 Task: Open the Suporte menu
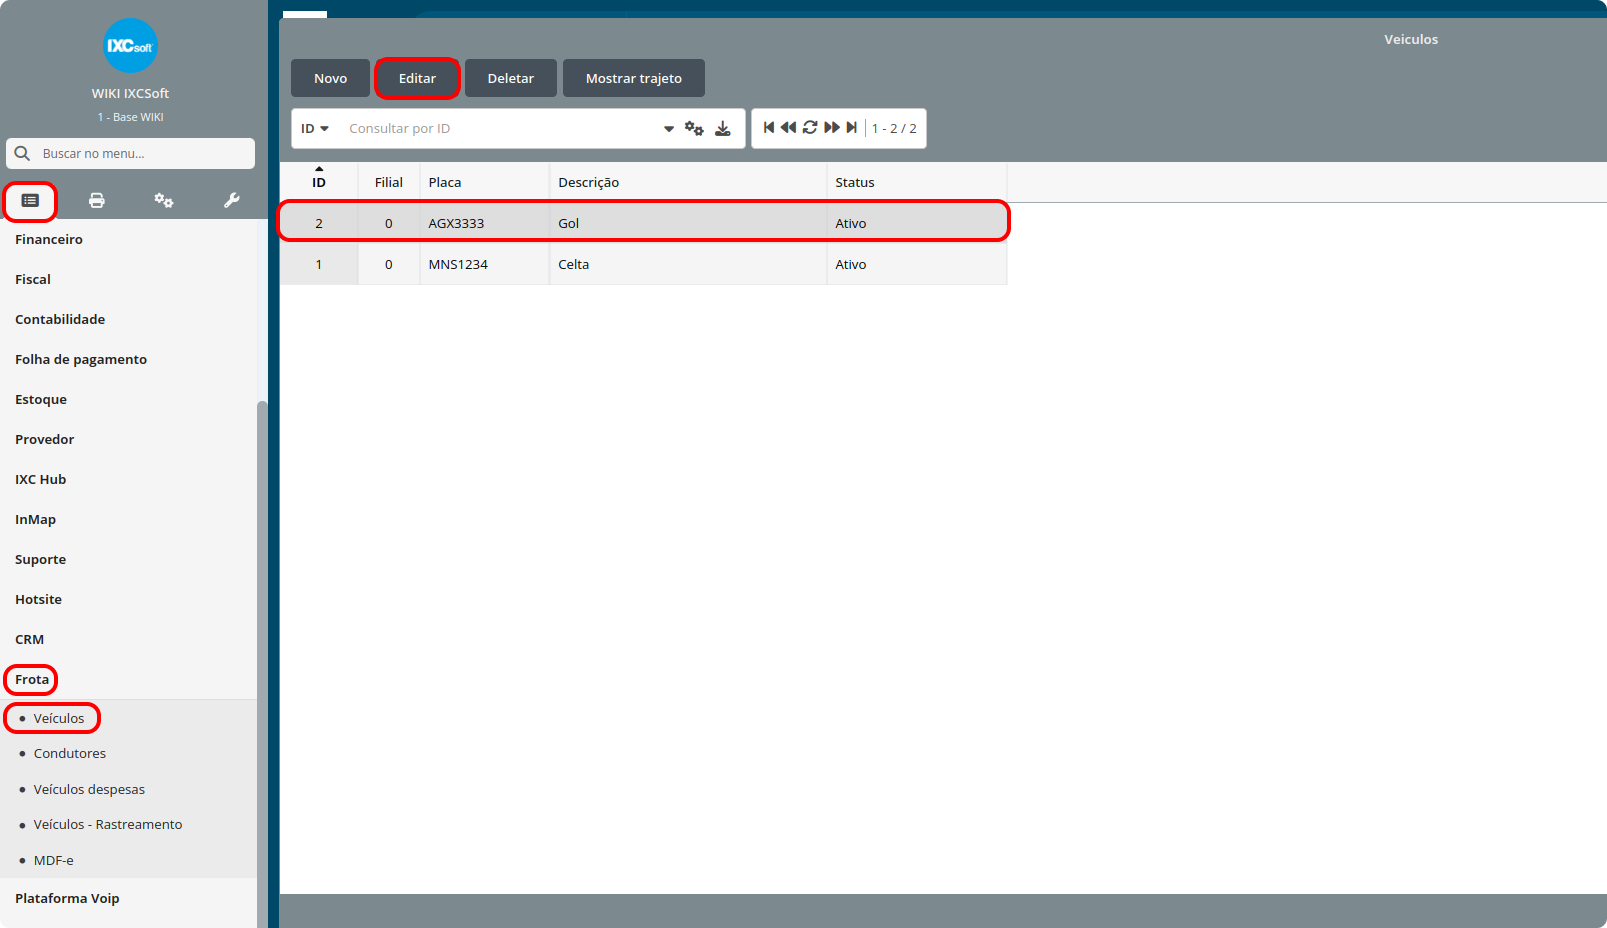41,559
